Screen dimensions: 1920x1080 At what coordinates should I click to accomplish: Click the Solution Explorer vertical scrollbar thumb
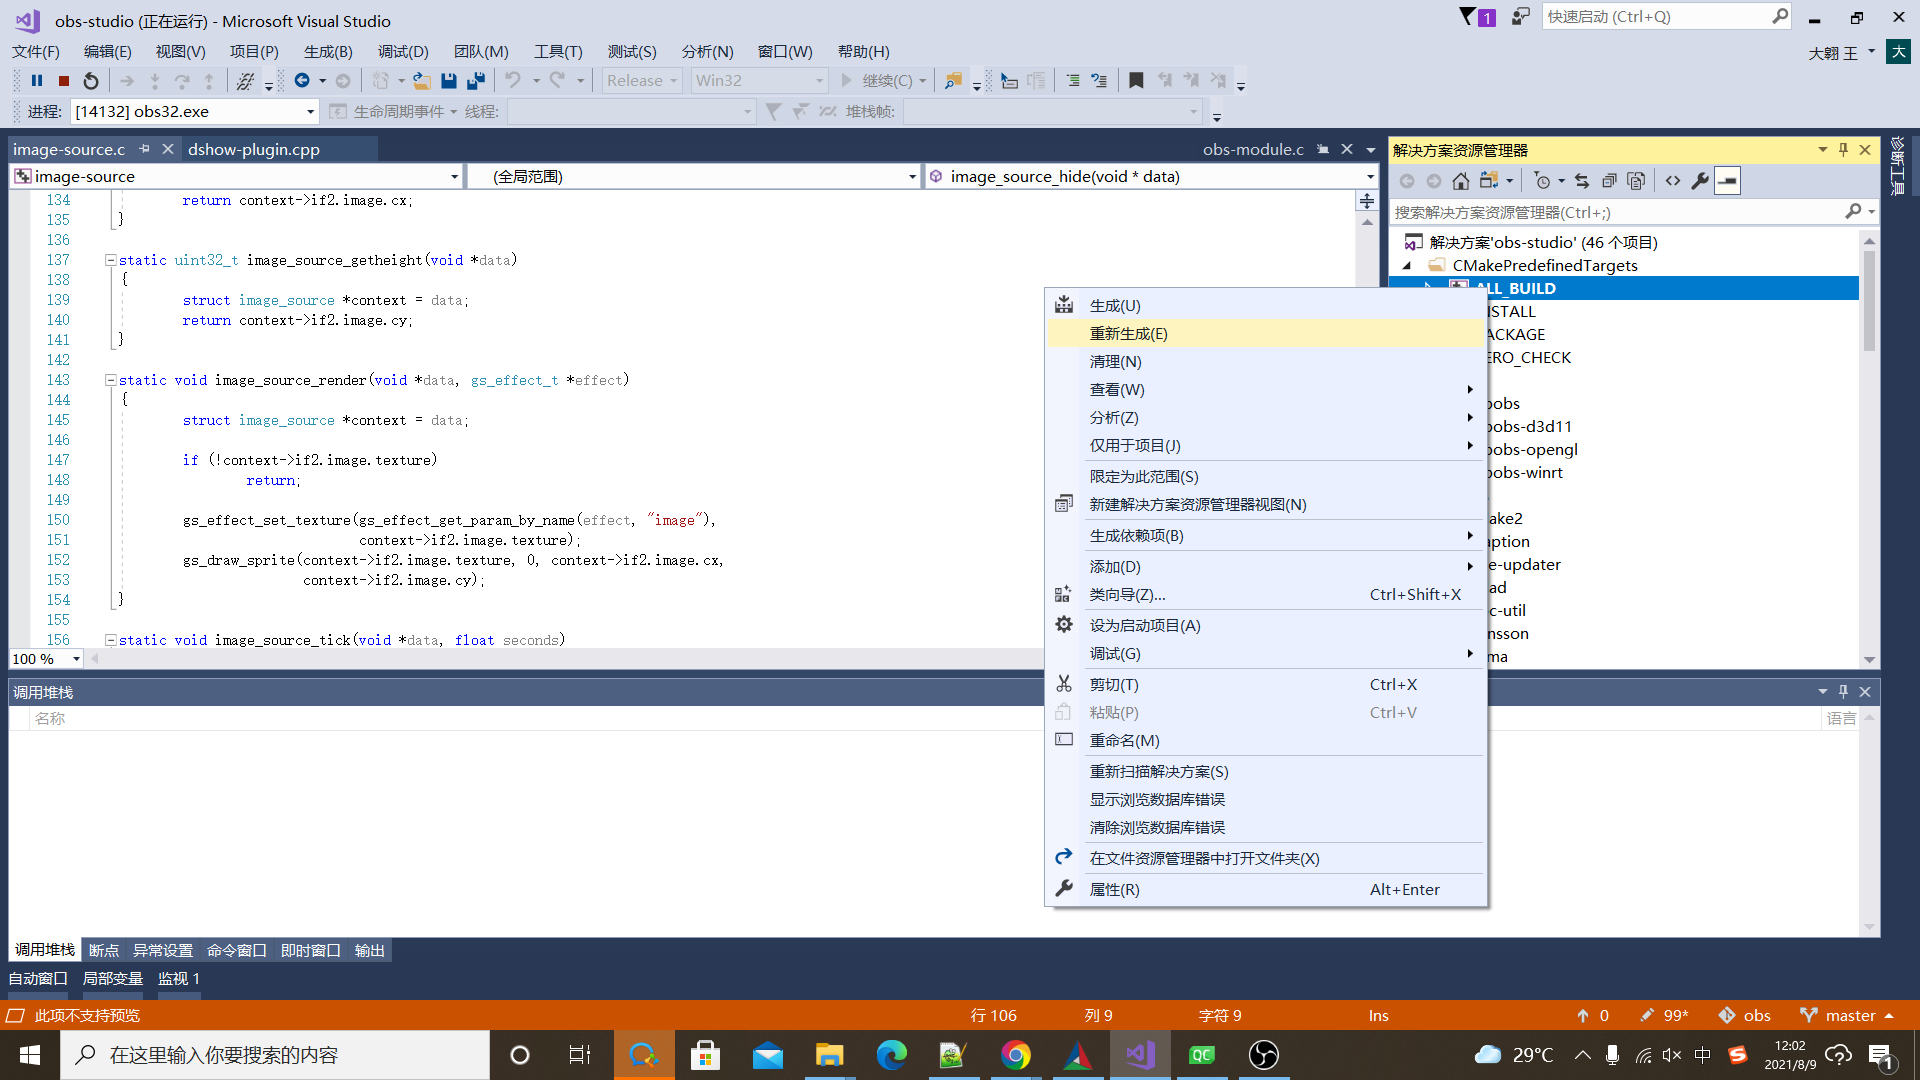click(1869, 300)
